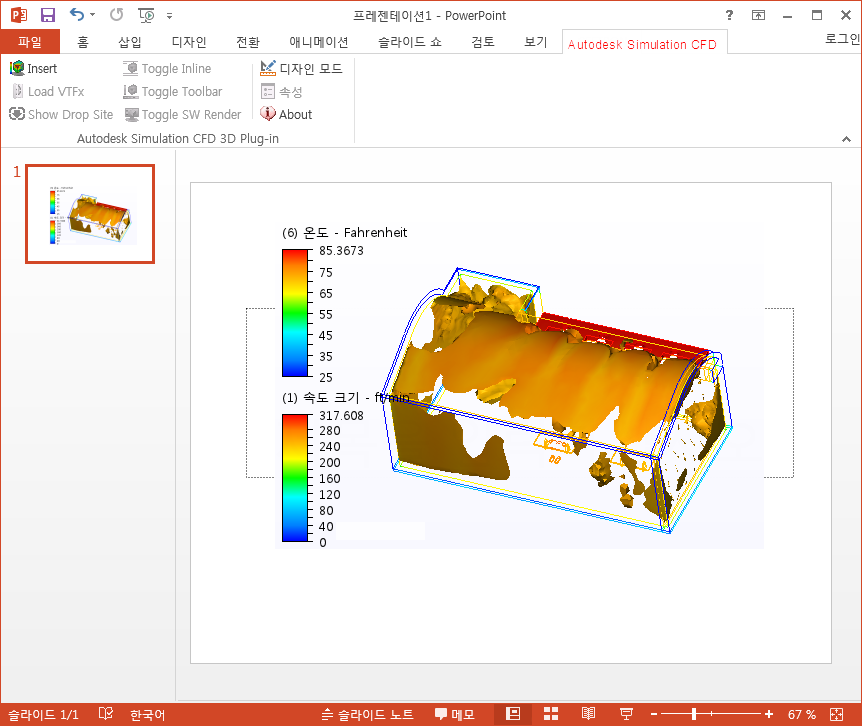Click the spell check status icon
The image size is (862, 726).
pos(106,714)
